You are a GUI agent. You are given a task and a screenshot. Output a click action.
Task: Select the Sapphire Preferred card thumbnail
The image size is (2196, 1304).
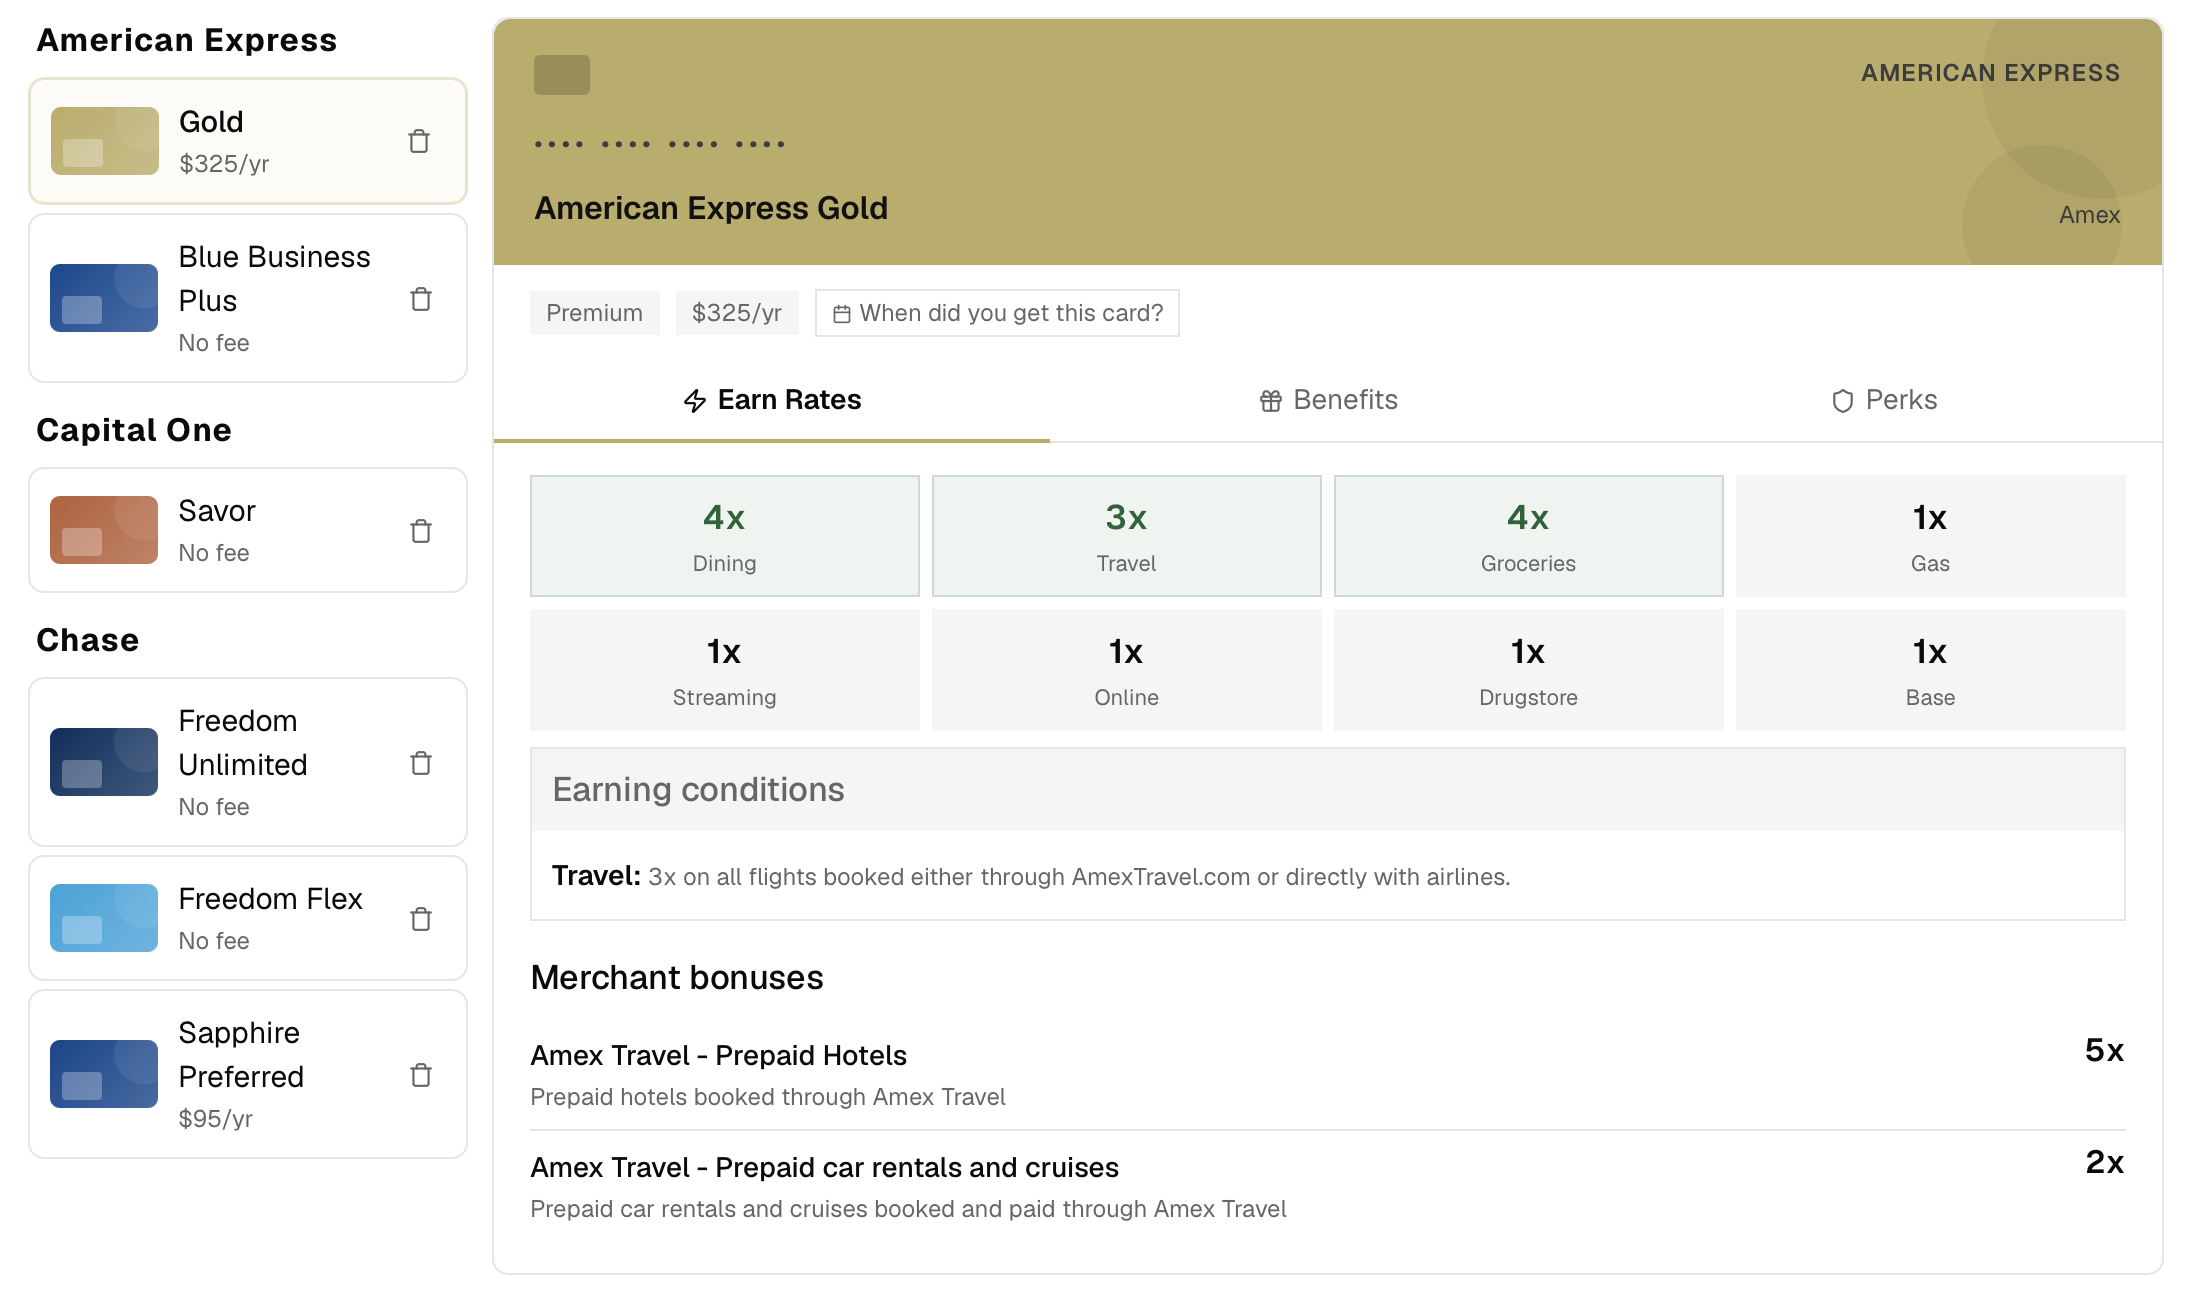[x=104, y=1074]
